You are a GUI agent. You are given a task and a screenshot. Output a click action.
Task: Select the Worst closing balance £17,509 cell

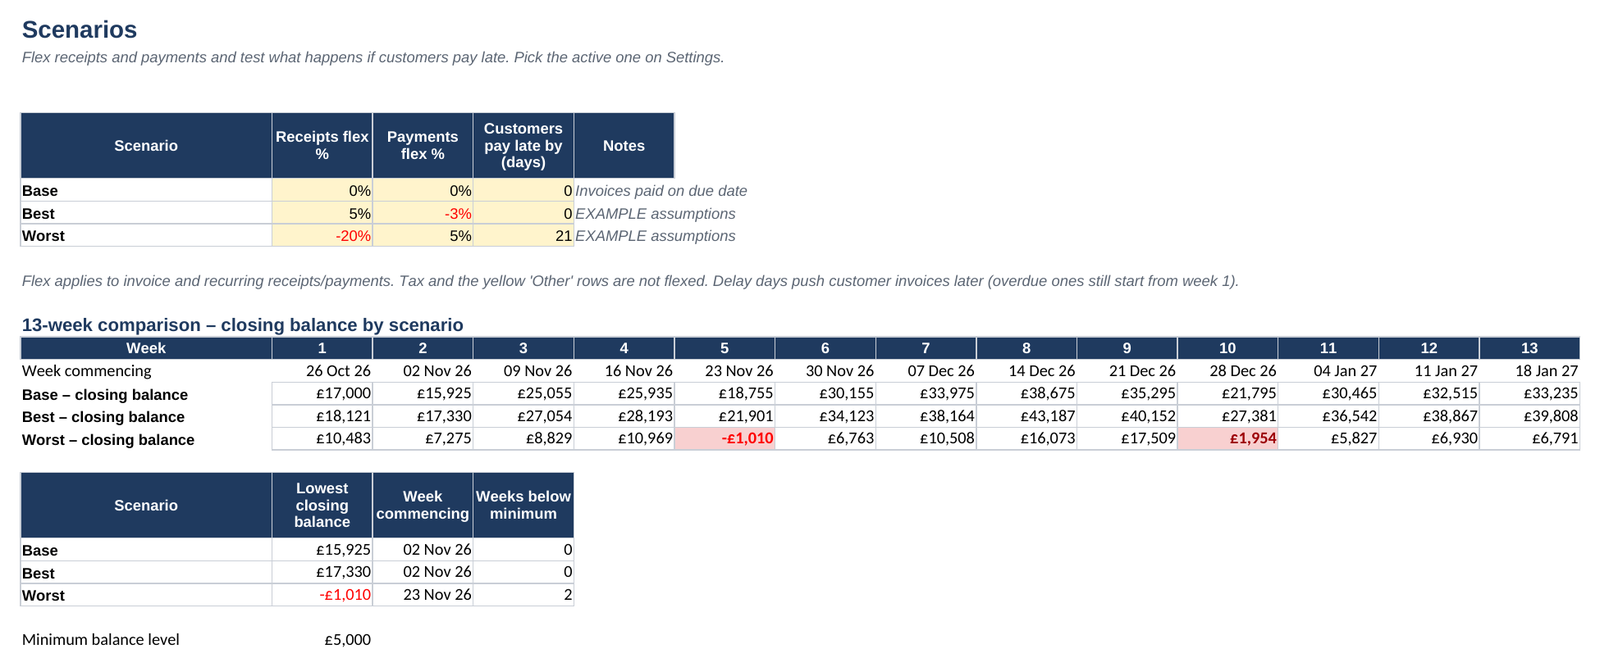point(1128,438)
